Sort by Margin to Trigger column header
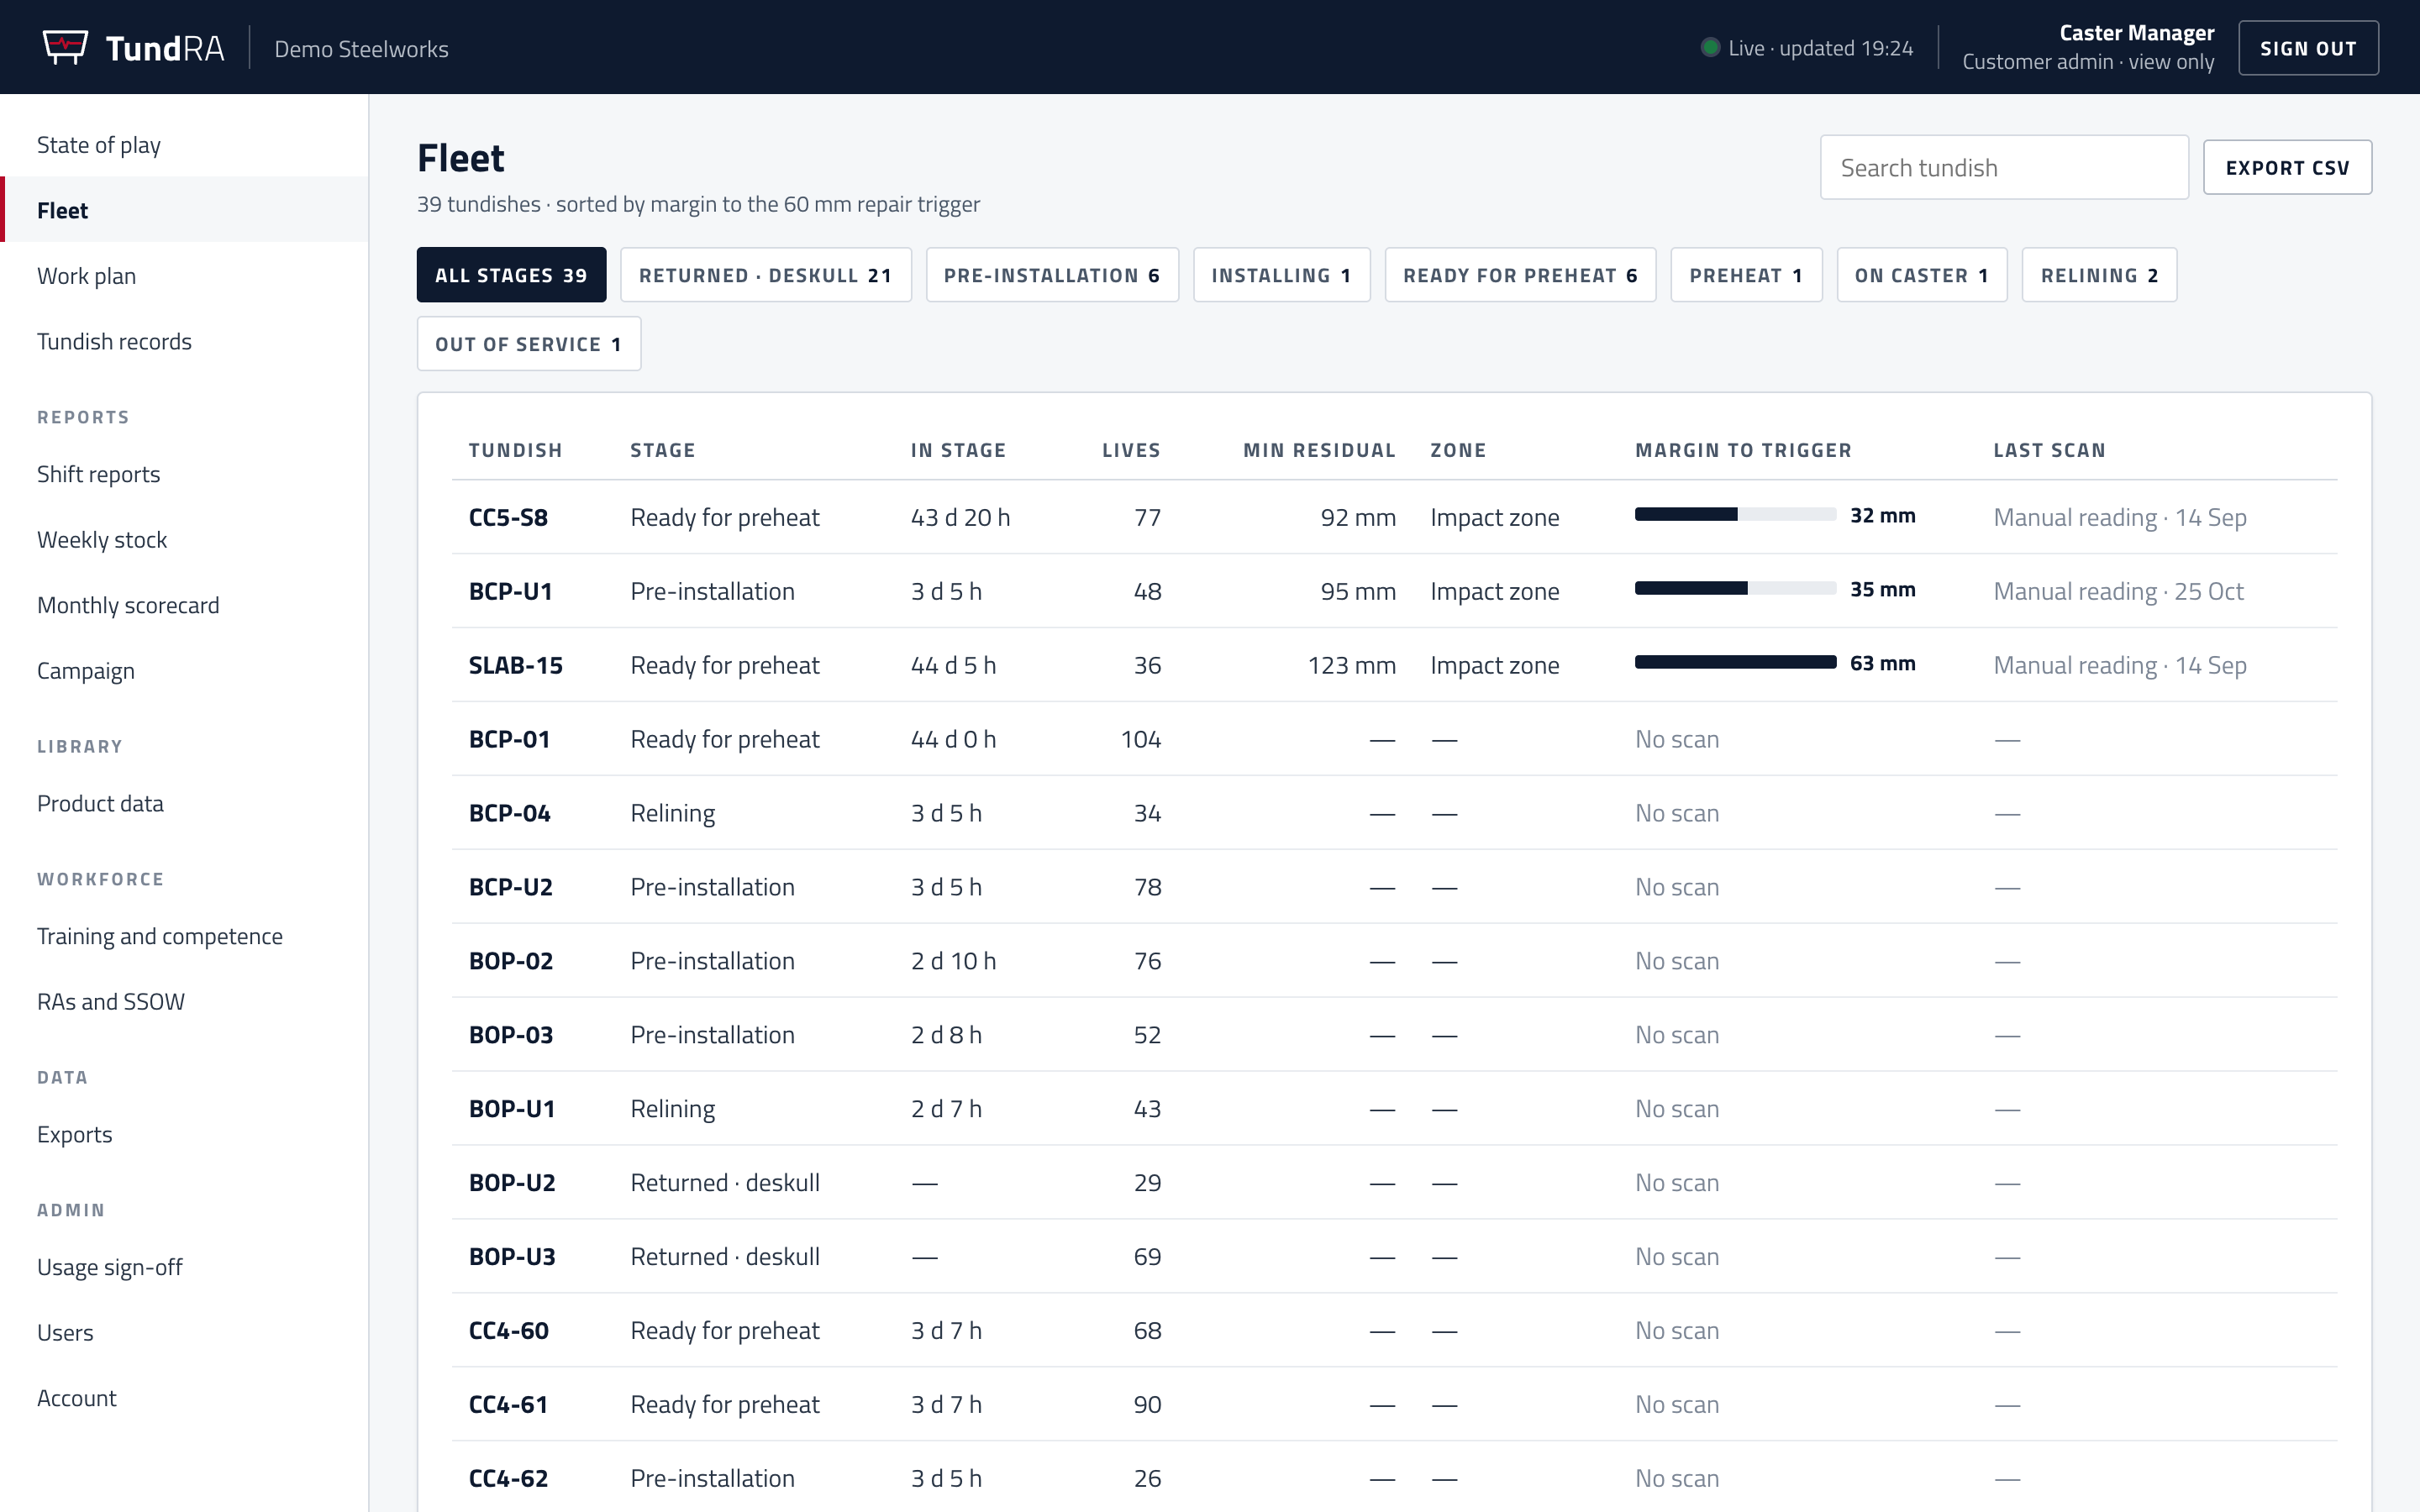 point(1743,450)
